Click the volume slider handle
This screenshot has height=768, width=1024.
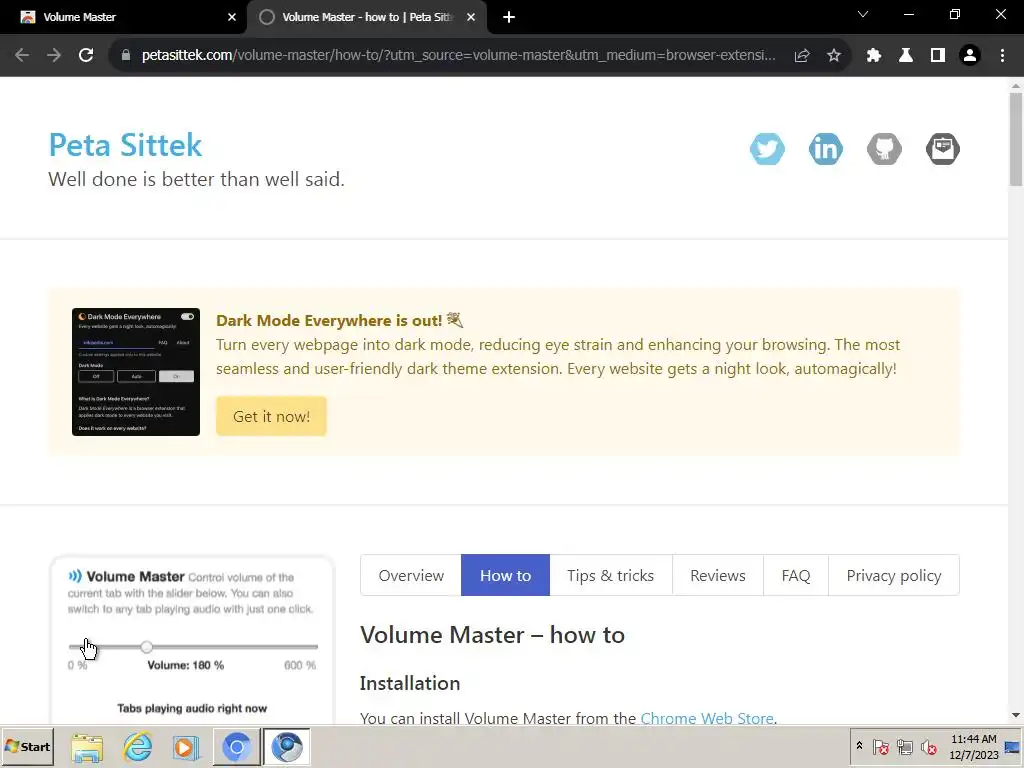[146, 647]
